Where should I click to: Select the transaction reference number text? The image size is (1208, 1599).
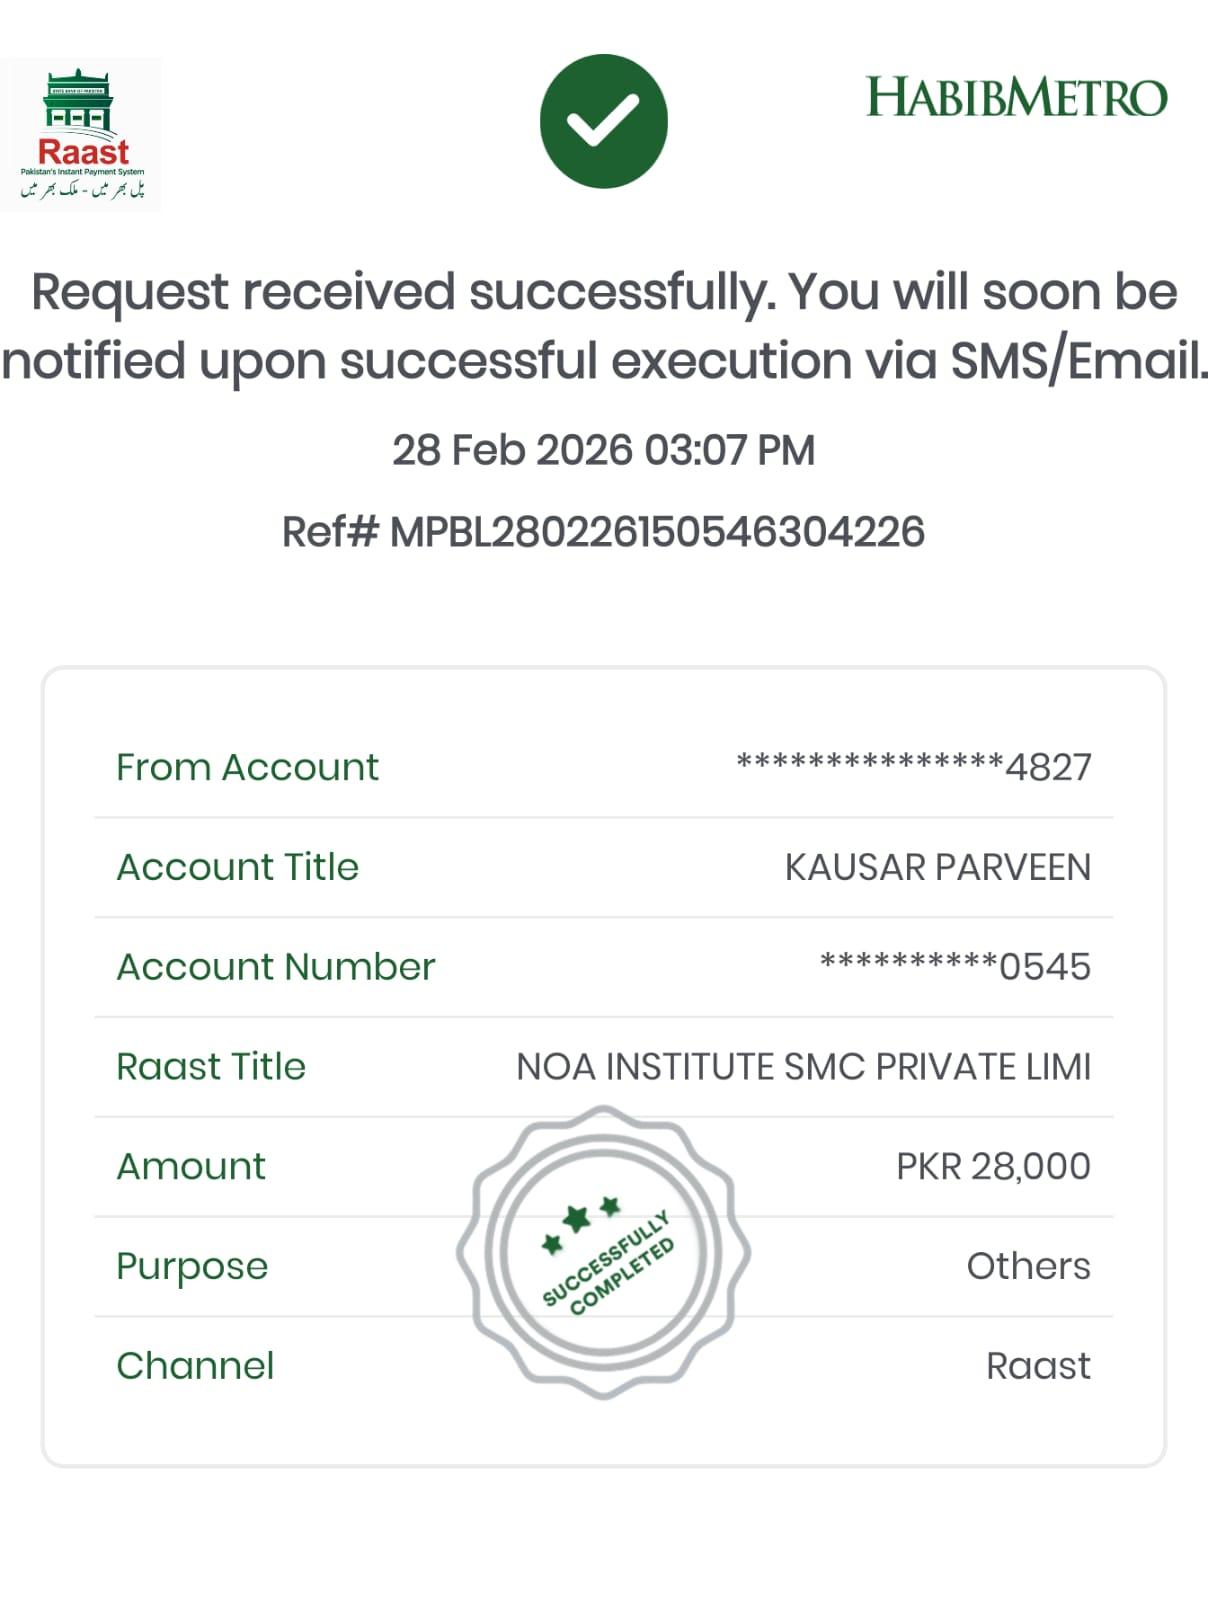click(604, 532)
